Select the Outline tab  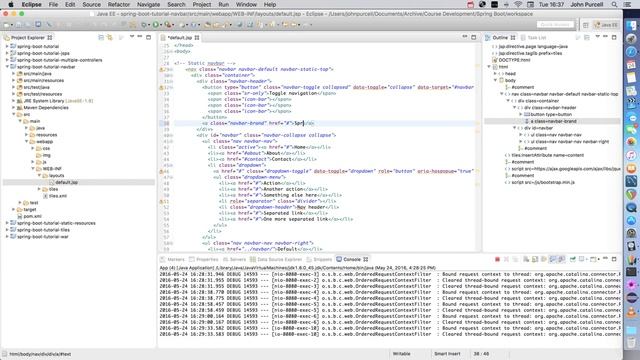click(x=500, y=38)
